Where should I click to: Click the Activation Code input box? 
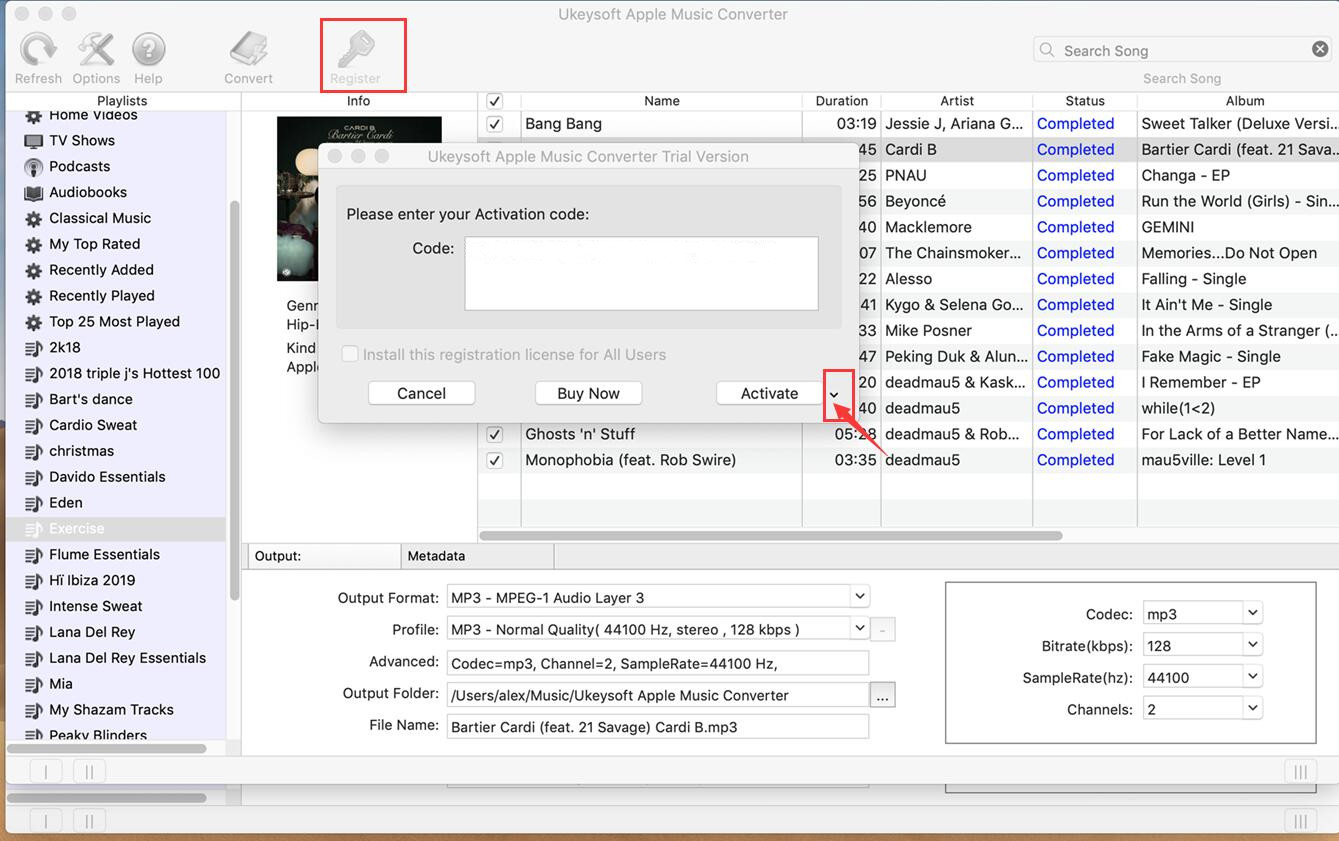(x=641, y=273)
